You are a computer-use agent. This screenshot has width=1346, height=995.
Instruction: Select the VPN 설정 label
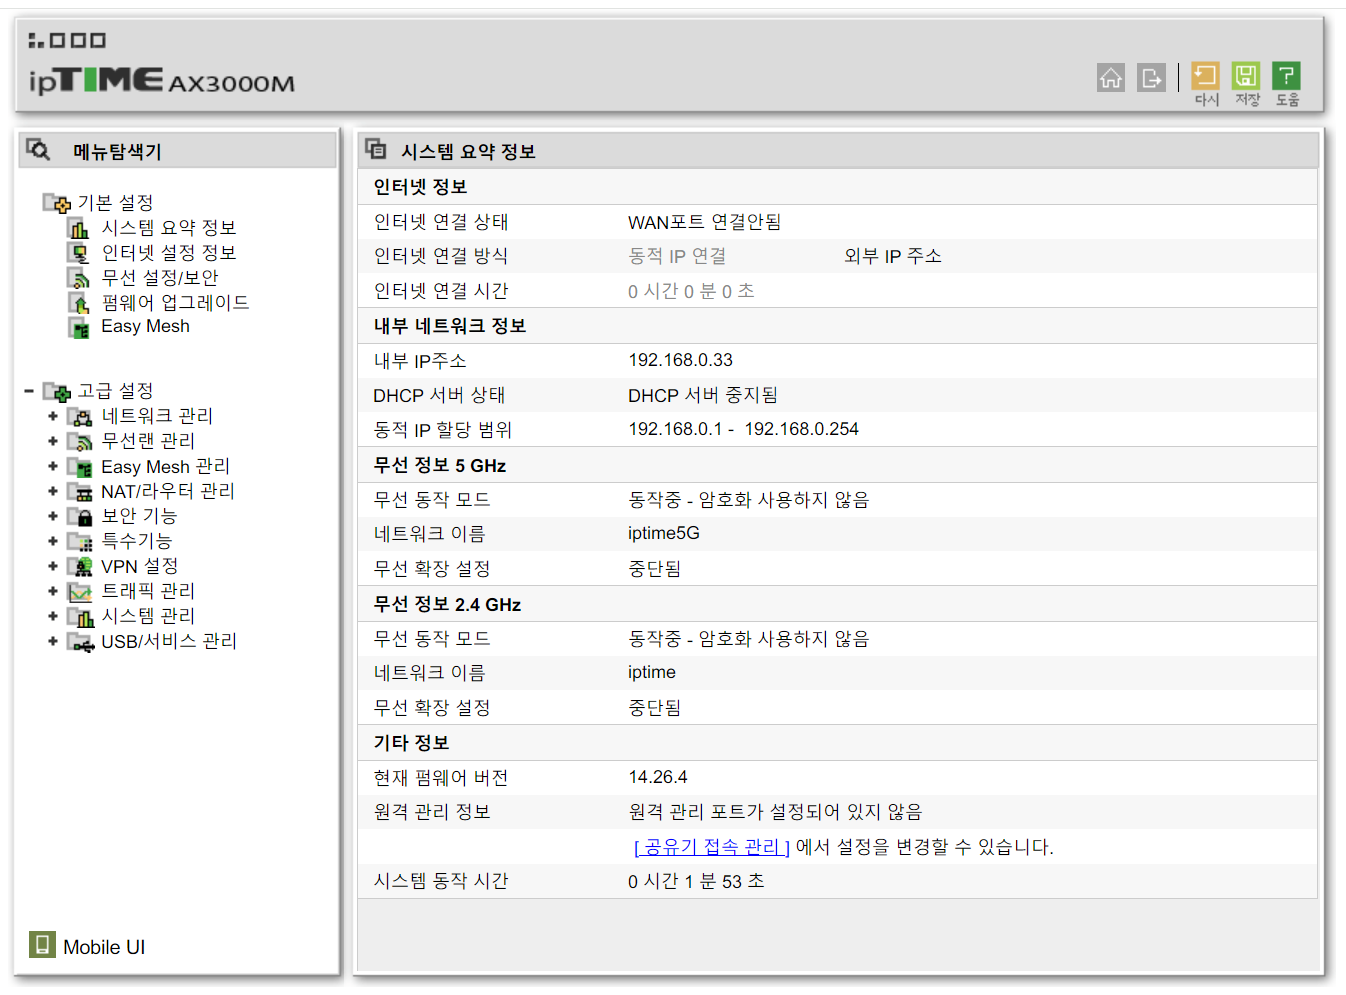139,566
